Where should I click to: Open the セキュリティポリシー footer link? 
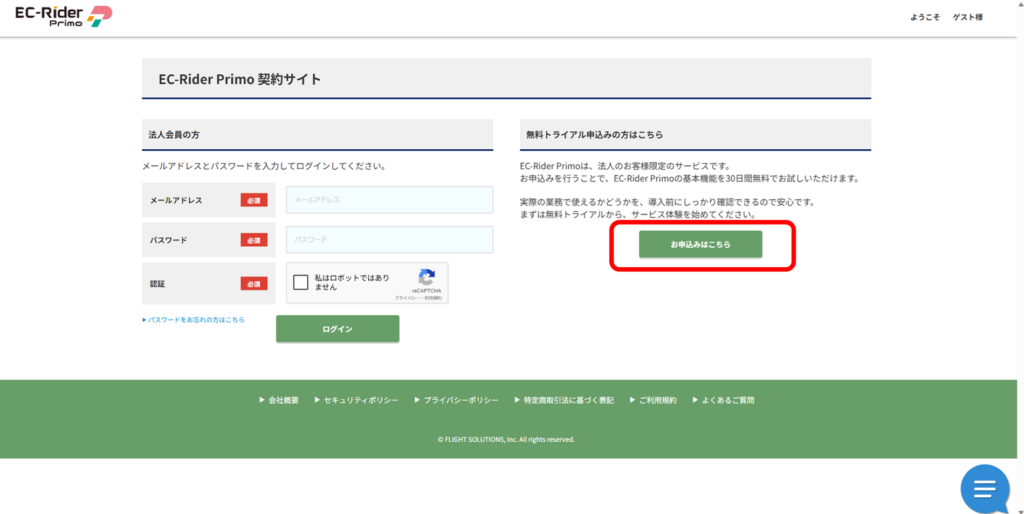360,400
